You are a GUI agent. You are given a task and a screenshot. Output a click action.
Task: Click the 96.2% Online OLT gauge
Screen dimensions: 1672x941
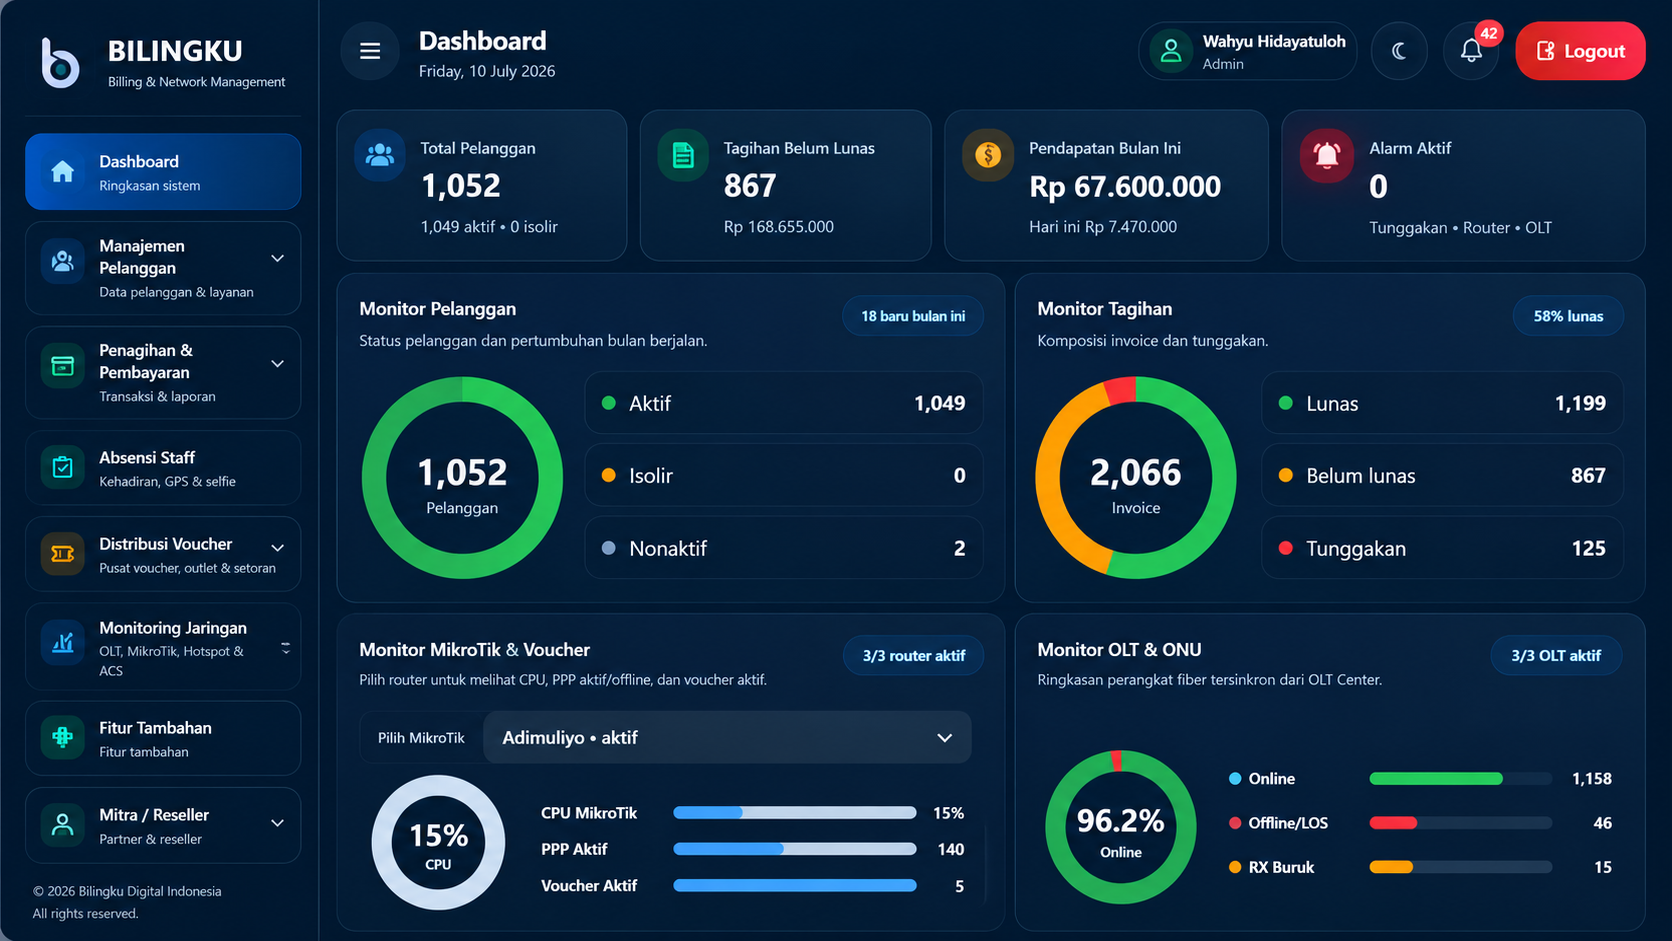[1121, 828]
